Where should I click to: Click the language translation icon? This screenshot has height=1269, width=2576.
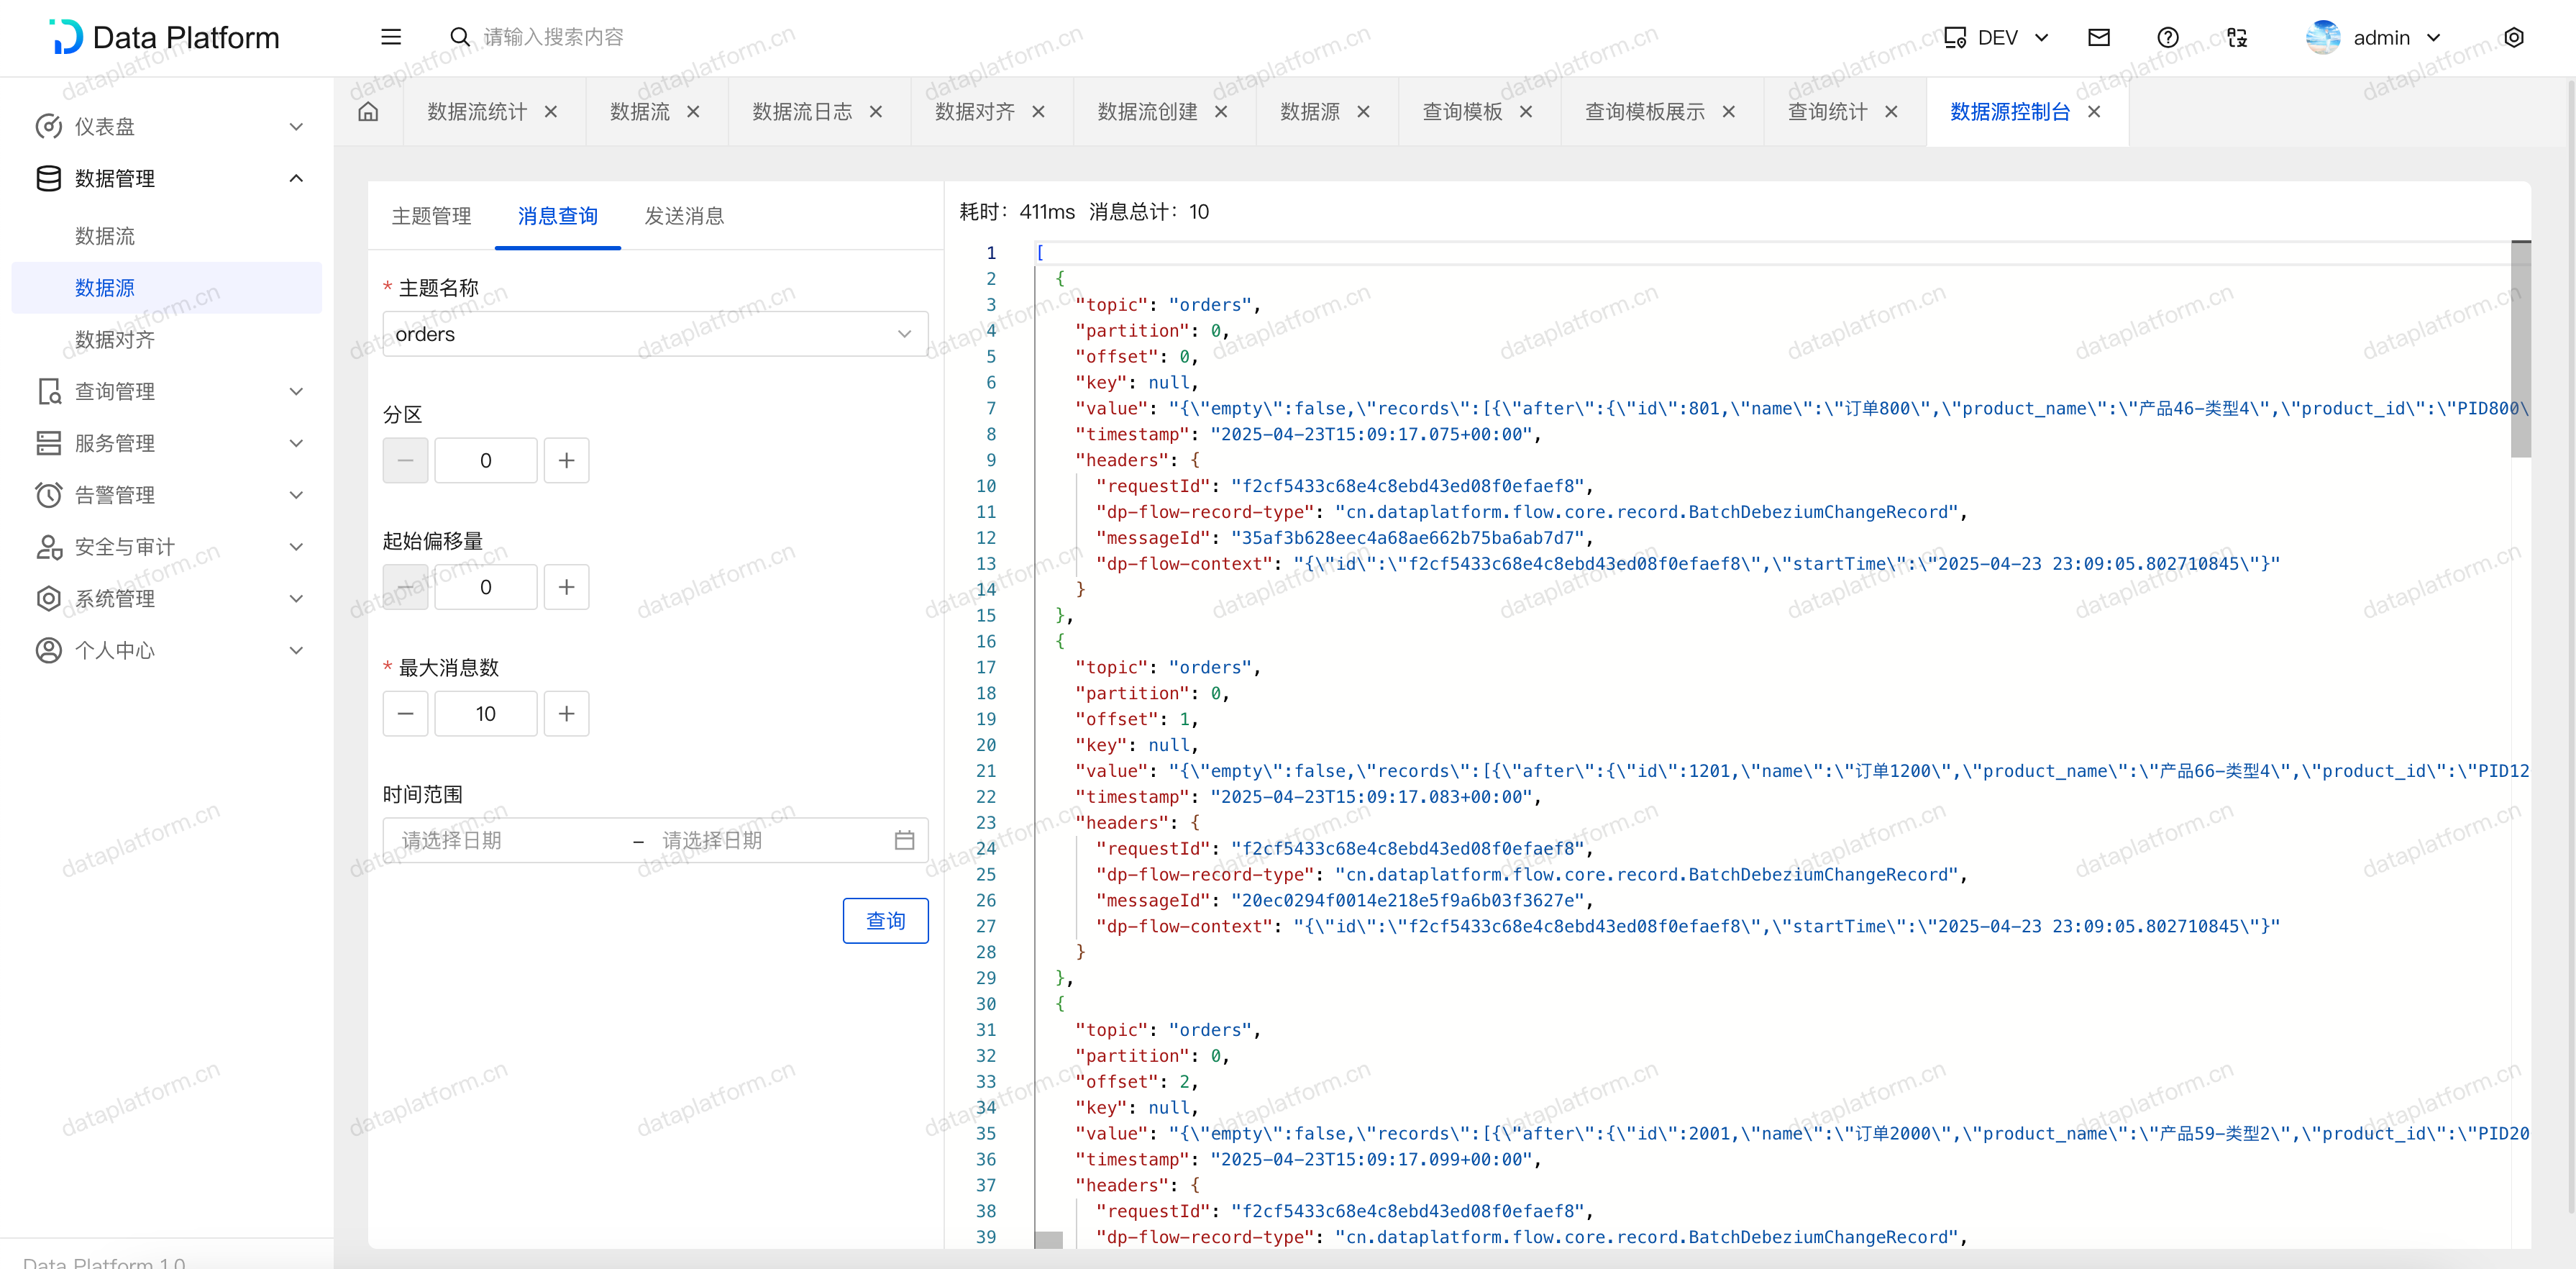[x=2237, y=37]
